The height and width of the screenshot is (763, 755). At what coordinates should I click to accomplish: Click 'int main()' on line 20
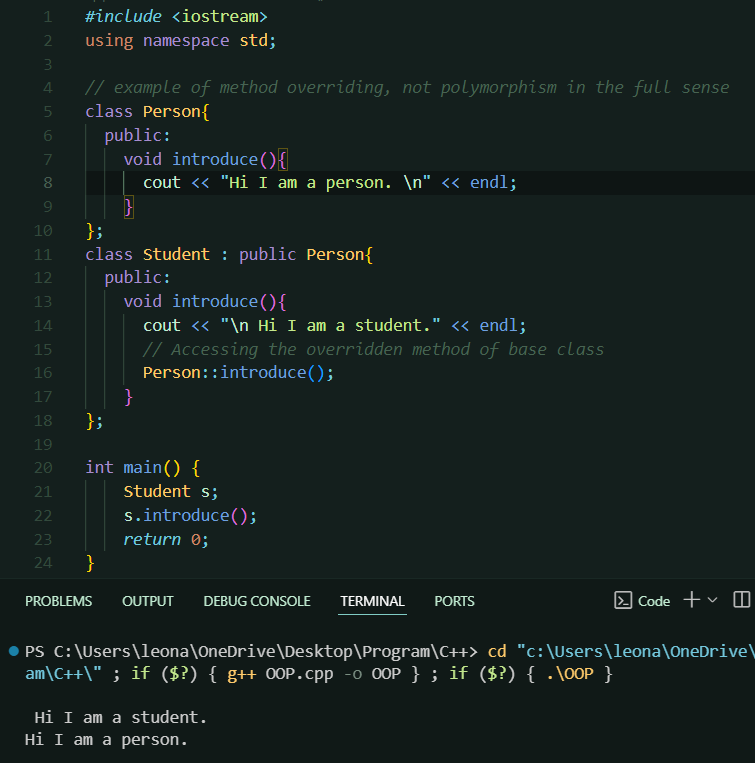[x=133, y=468]
